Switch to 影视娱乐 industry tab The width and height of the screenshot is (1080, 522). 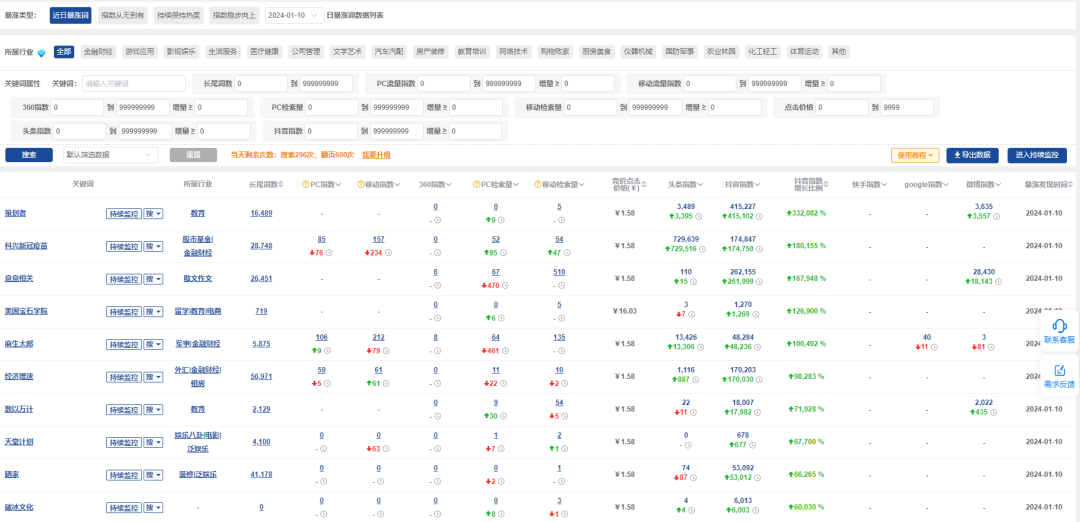click(x=182, y=52)
